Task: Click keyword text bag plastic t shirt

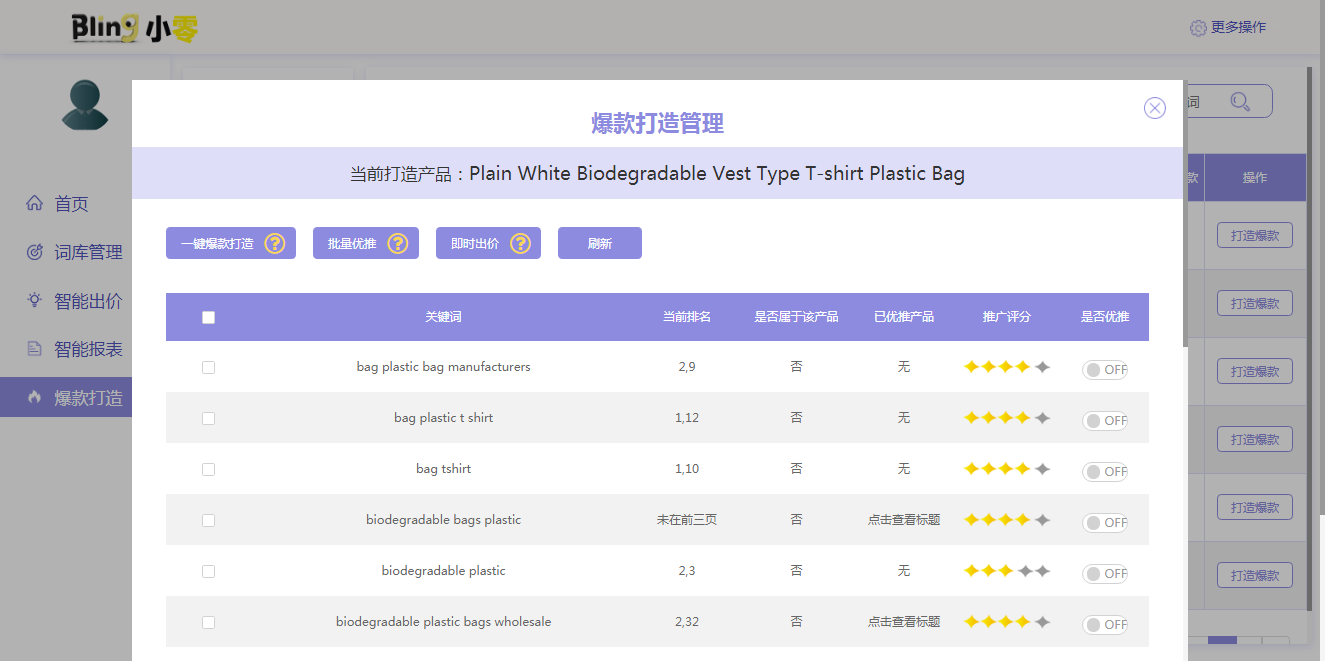Action: pyautogui.click(x=443, y=418)
